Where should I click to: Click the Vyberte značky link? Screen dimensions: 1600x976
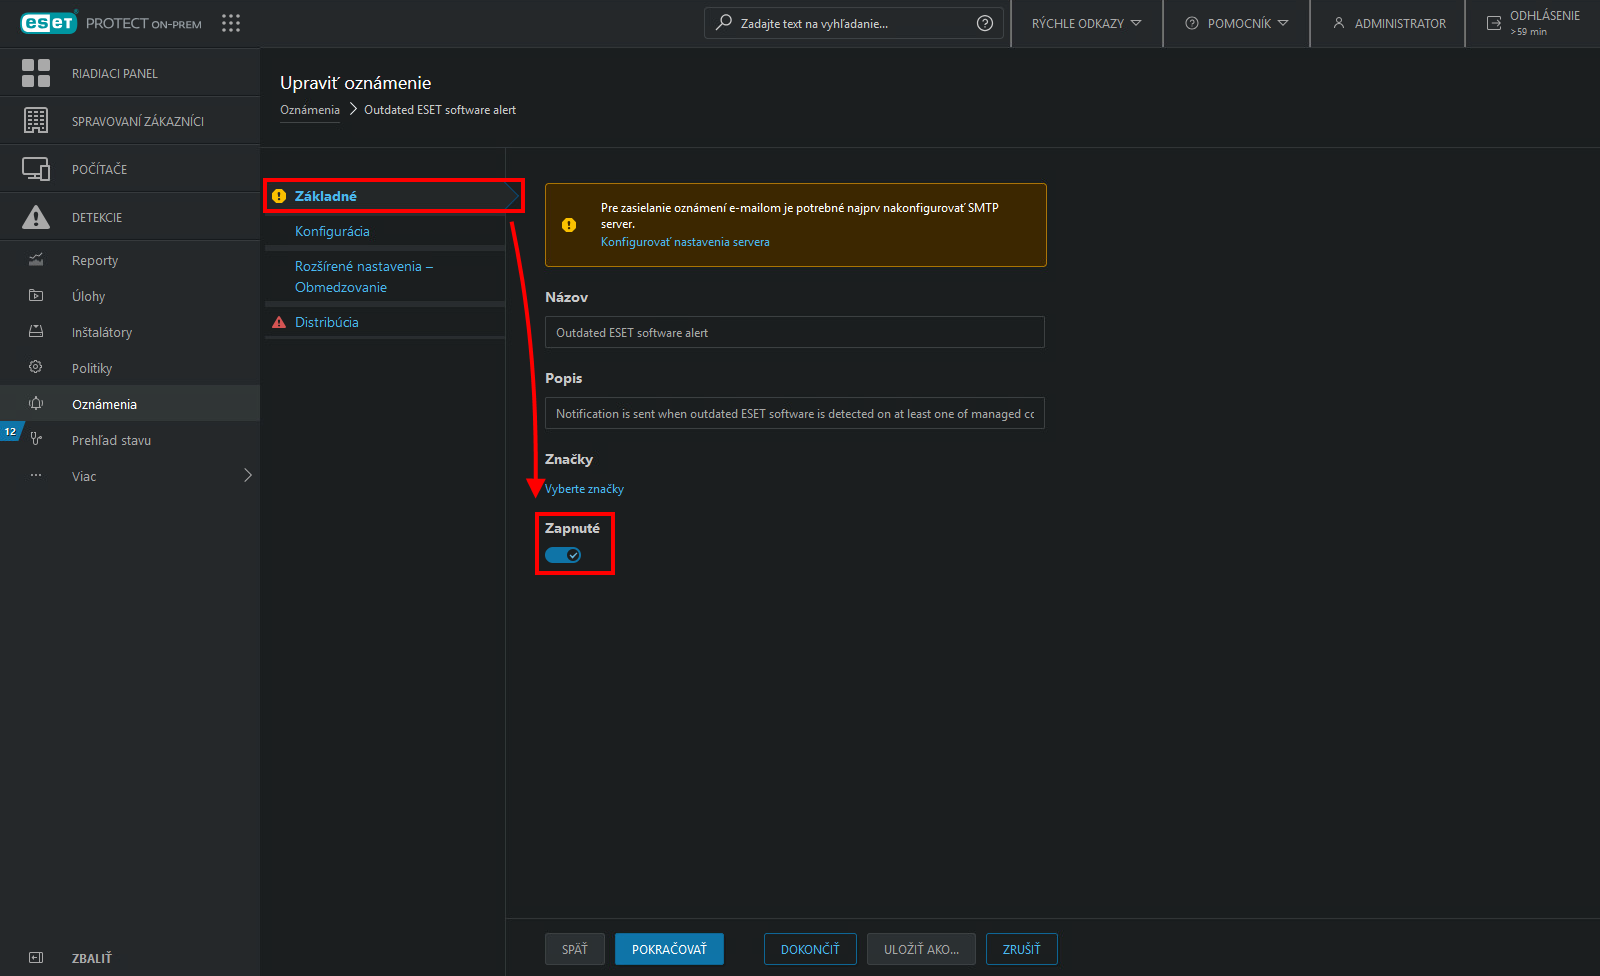coord(584,489)
